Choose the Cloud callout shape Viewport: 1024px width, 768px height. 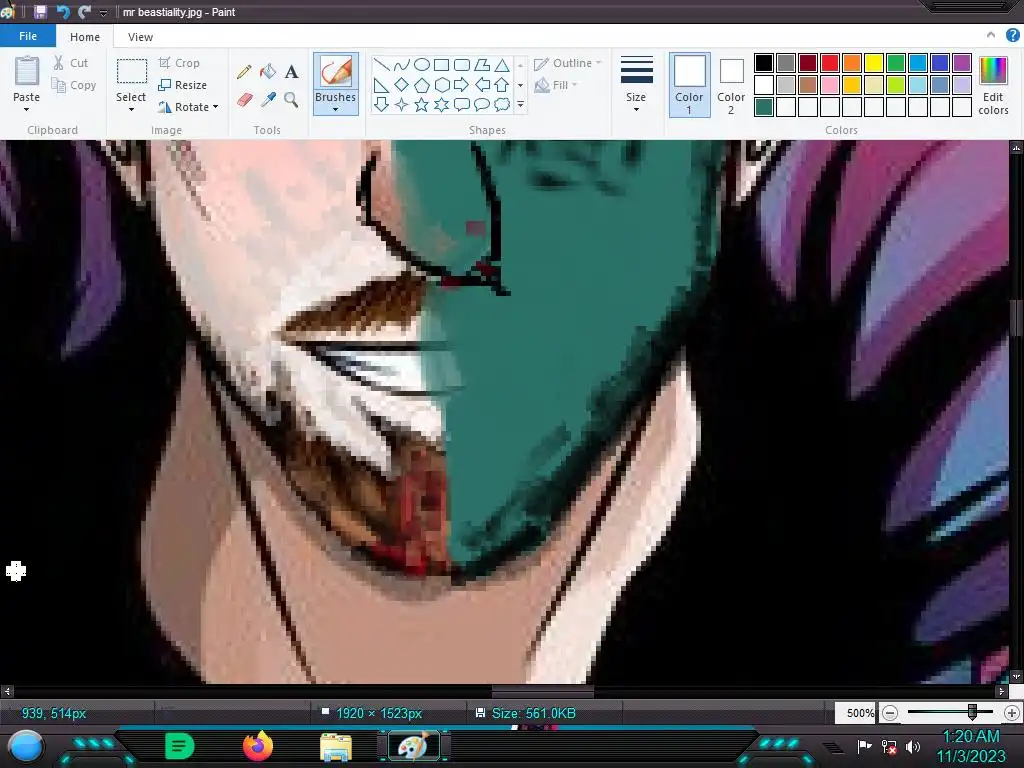(x=502, y=104)
